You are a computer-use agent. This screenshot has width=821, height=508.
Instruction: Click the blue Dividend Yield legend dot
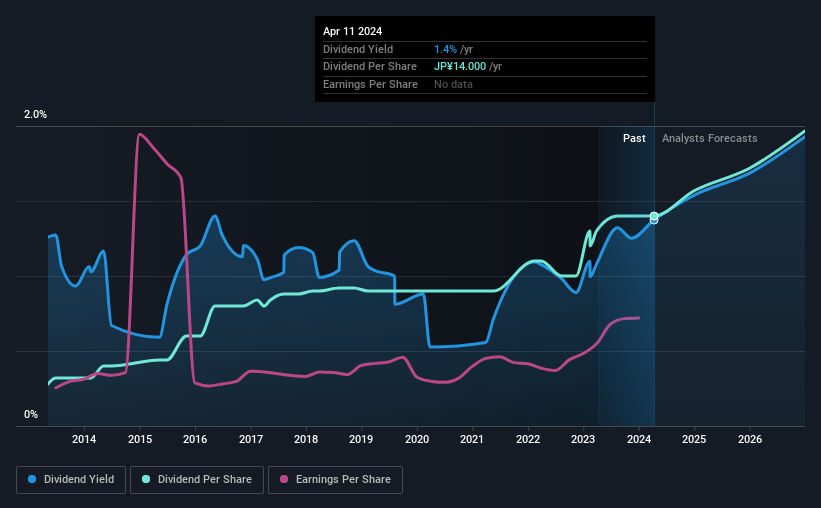(x=32, y=479)
